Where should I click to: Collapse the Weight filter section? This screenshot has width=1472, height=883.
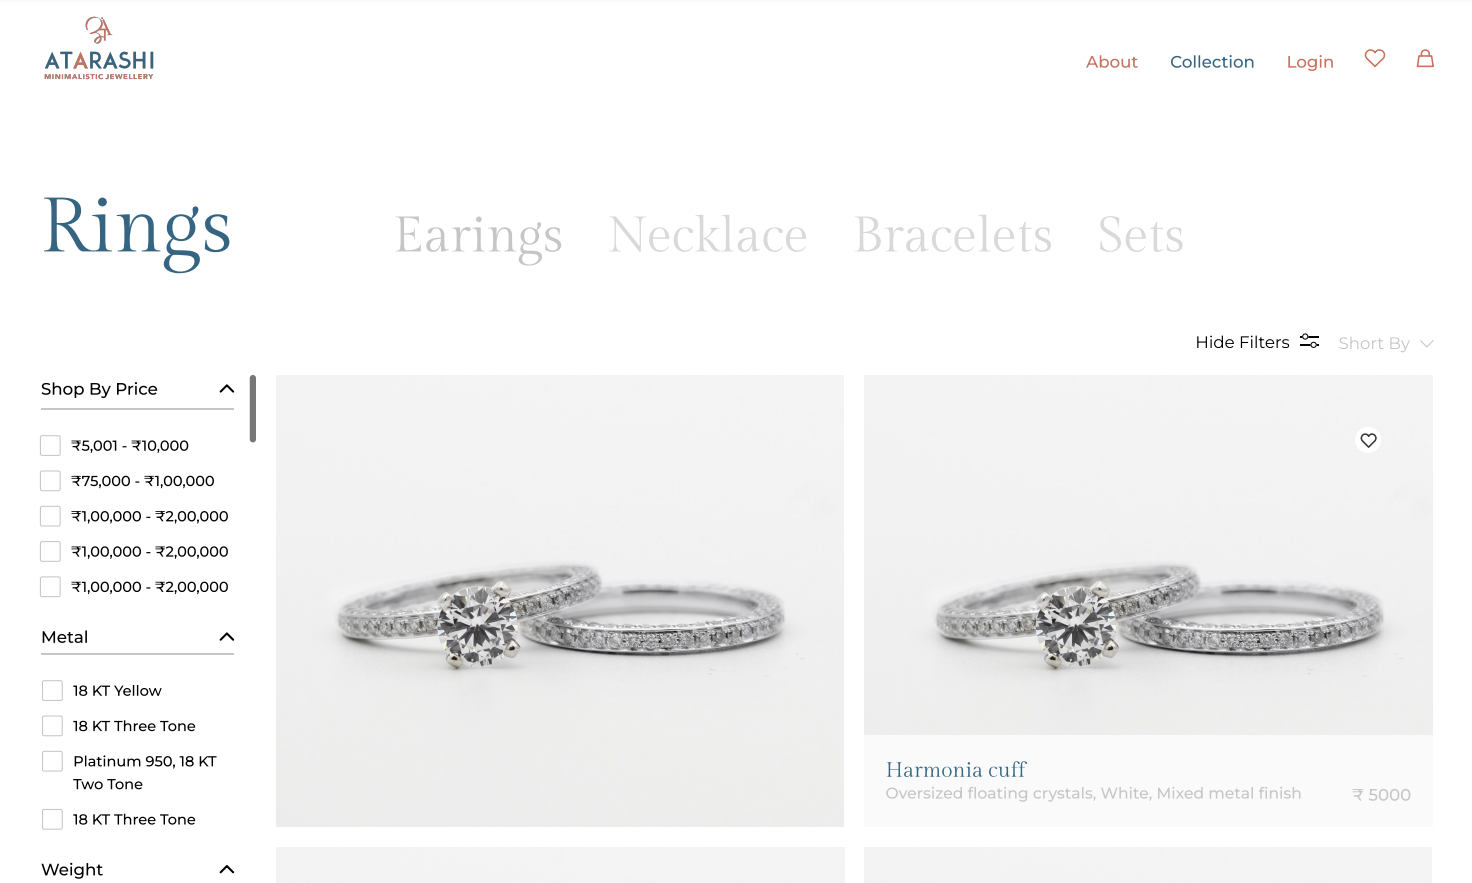[227, 870]
